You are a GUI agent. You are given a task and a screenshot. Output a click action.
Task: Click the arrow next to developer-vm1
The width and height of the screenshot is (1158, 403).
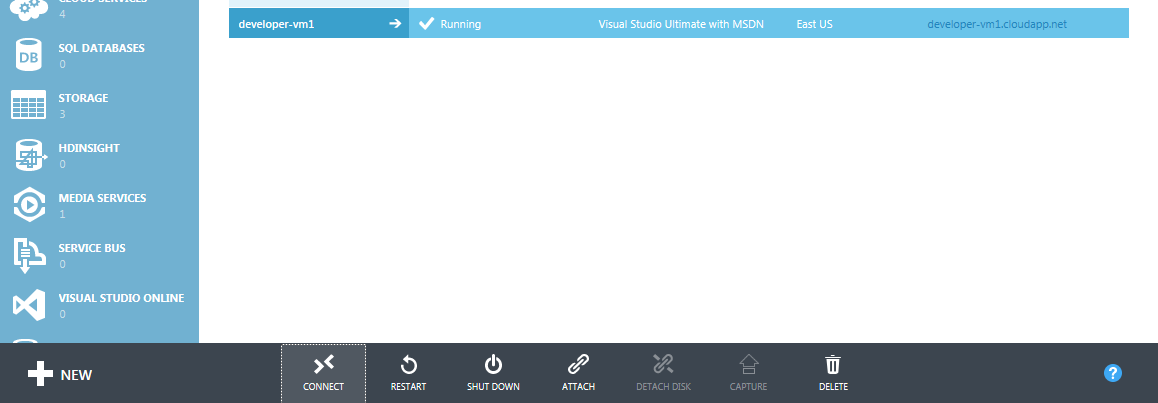pyautogui.click(x=395, y=24)
